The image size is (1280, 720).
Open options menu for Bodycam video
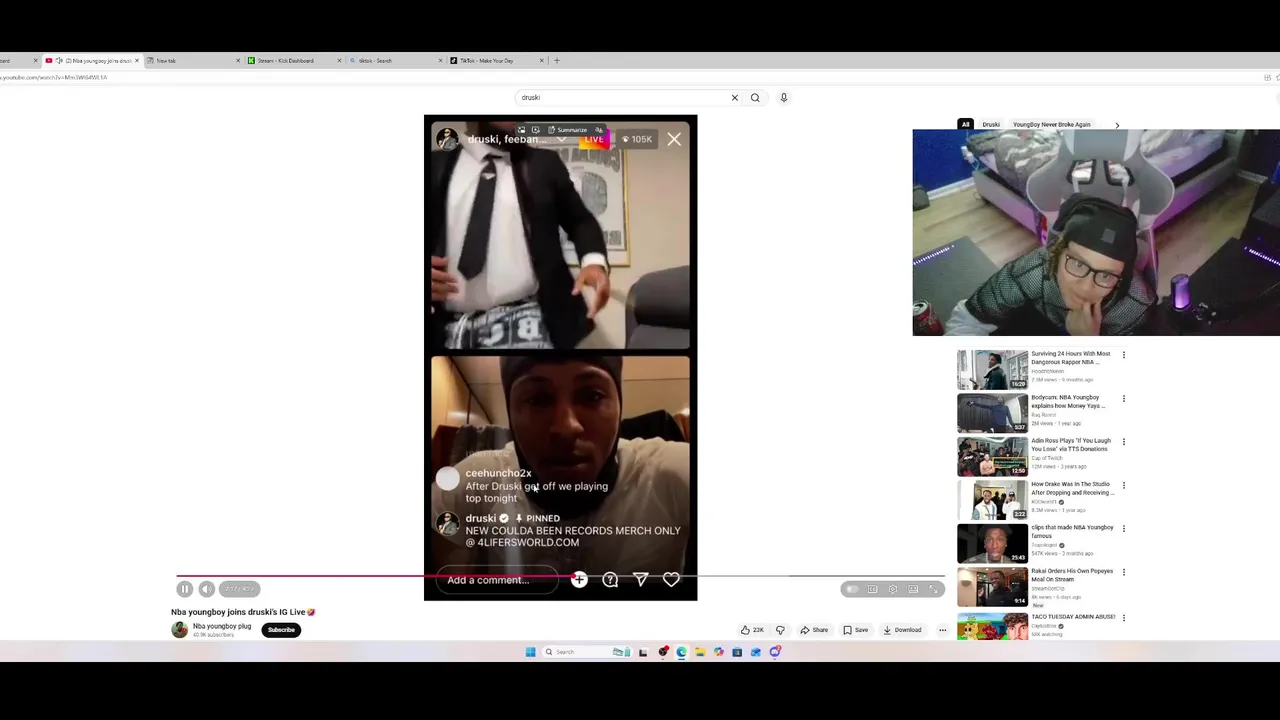(x=1123, y=399)
